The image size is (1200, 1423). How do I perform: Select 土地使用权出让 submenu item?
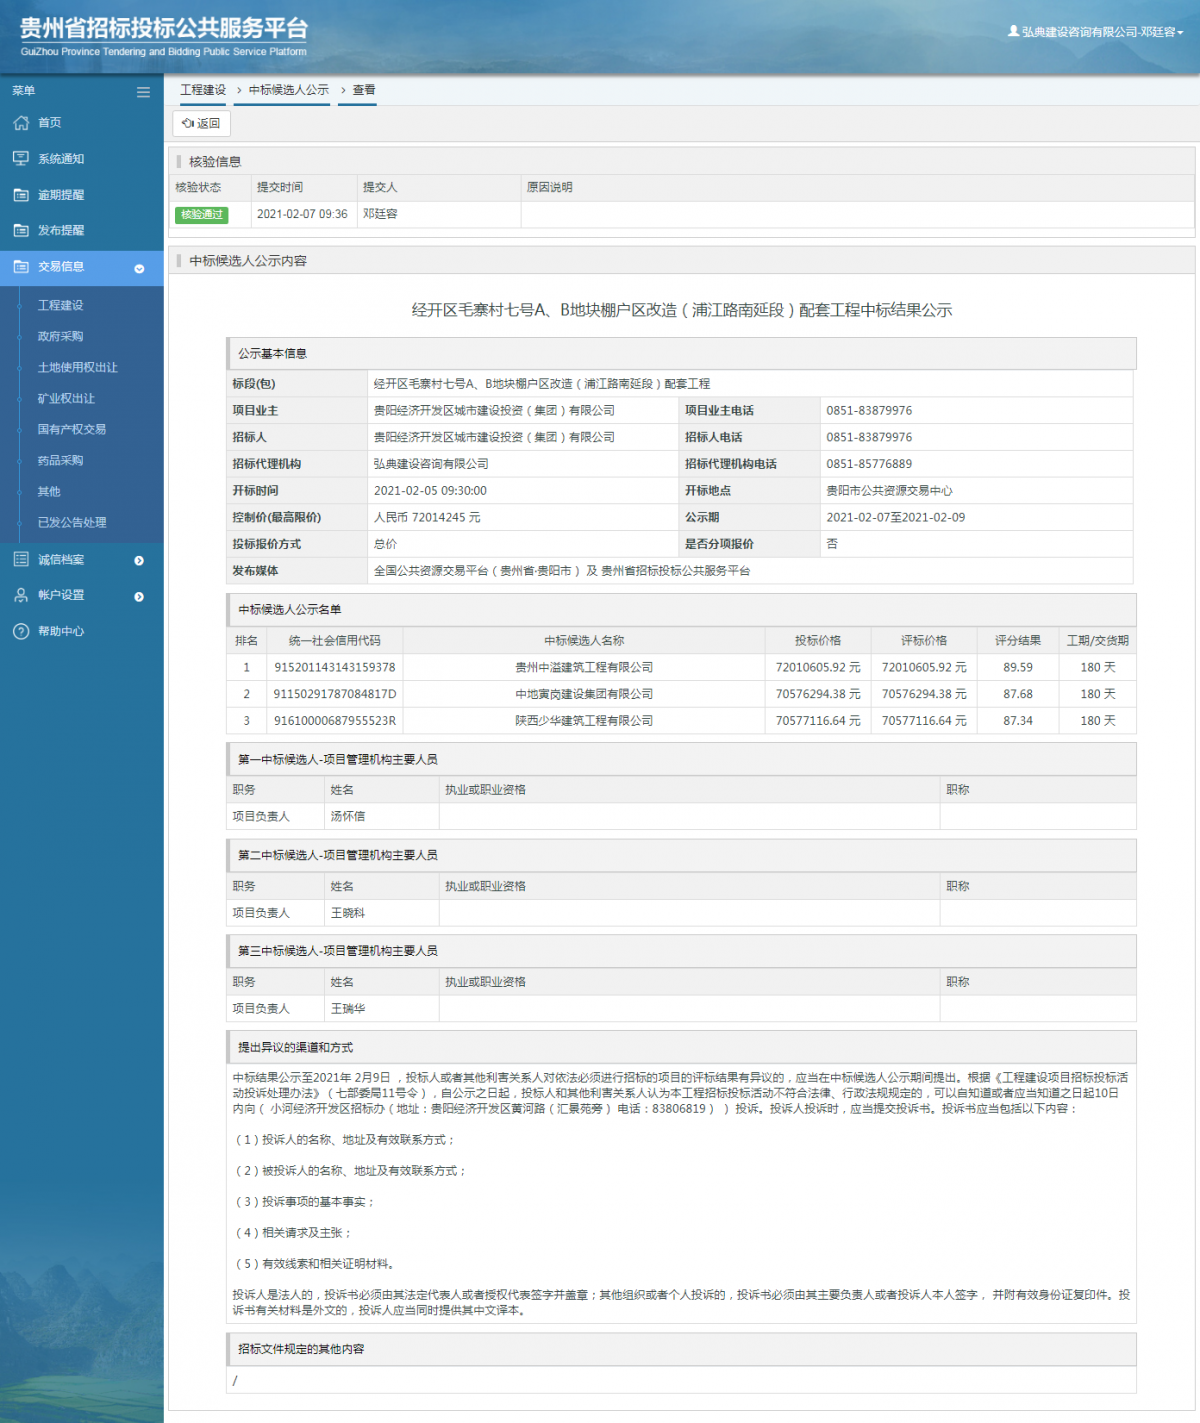[x=78, y=367]
